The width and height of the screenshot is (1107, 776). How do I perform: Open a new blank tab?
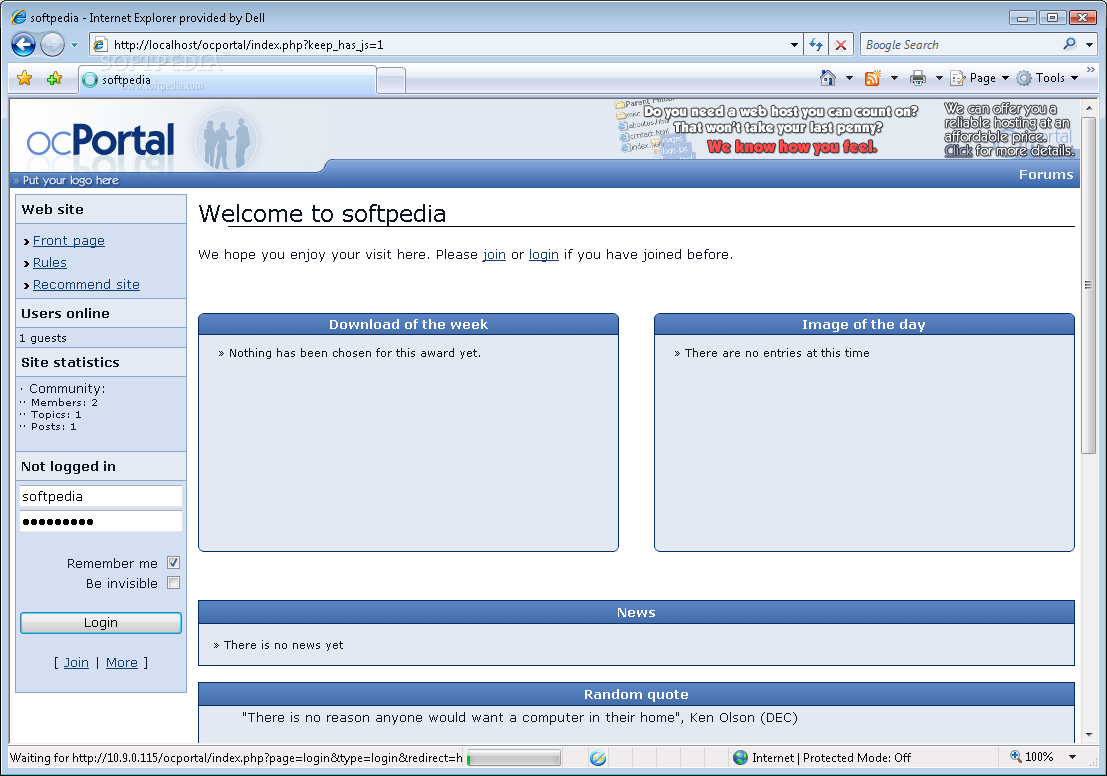click(391, 80)
